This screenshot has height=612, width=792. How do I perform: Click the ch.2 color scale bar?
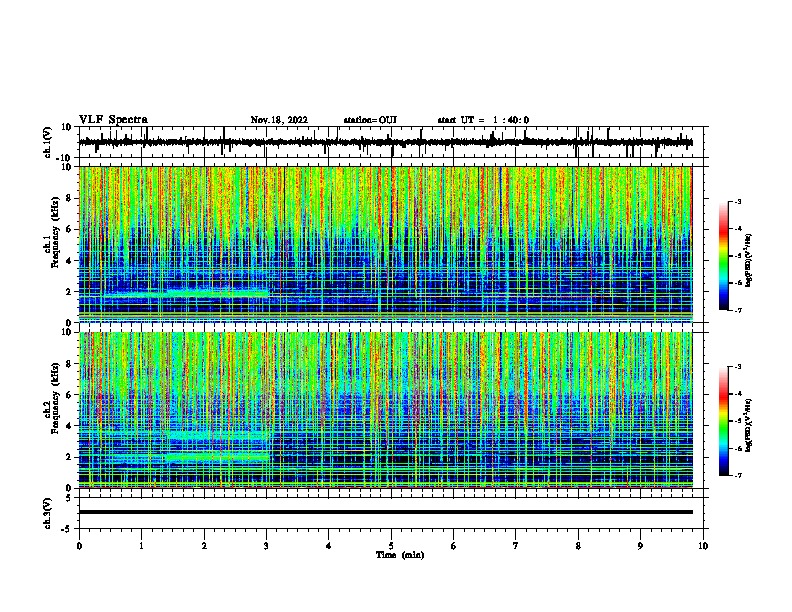[x=724, y=421]
